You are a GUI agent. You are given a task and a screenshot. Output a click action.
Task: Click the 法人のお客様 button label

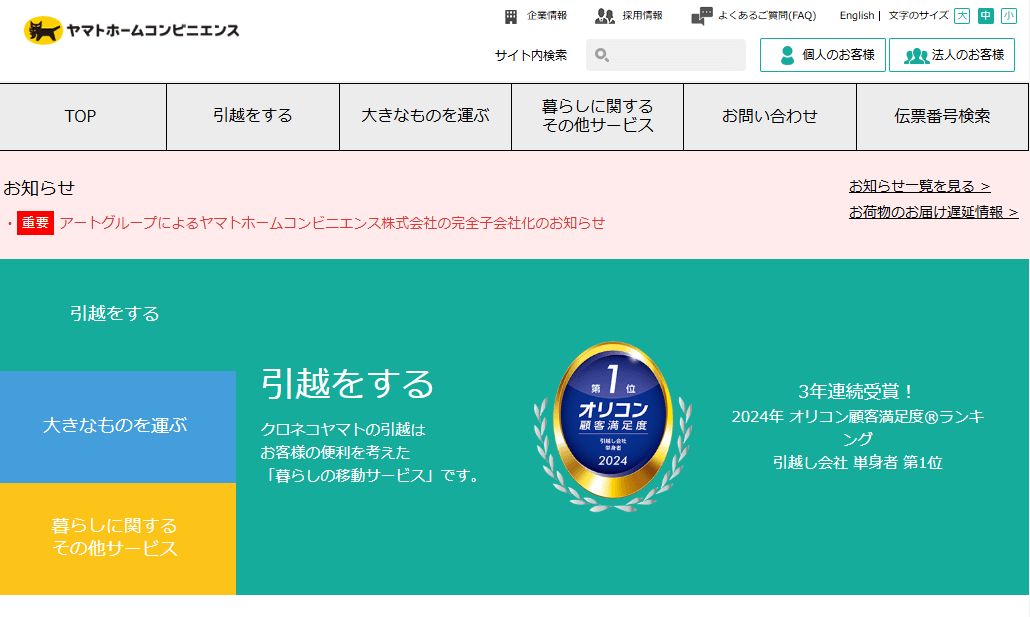968,55
